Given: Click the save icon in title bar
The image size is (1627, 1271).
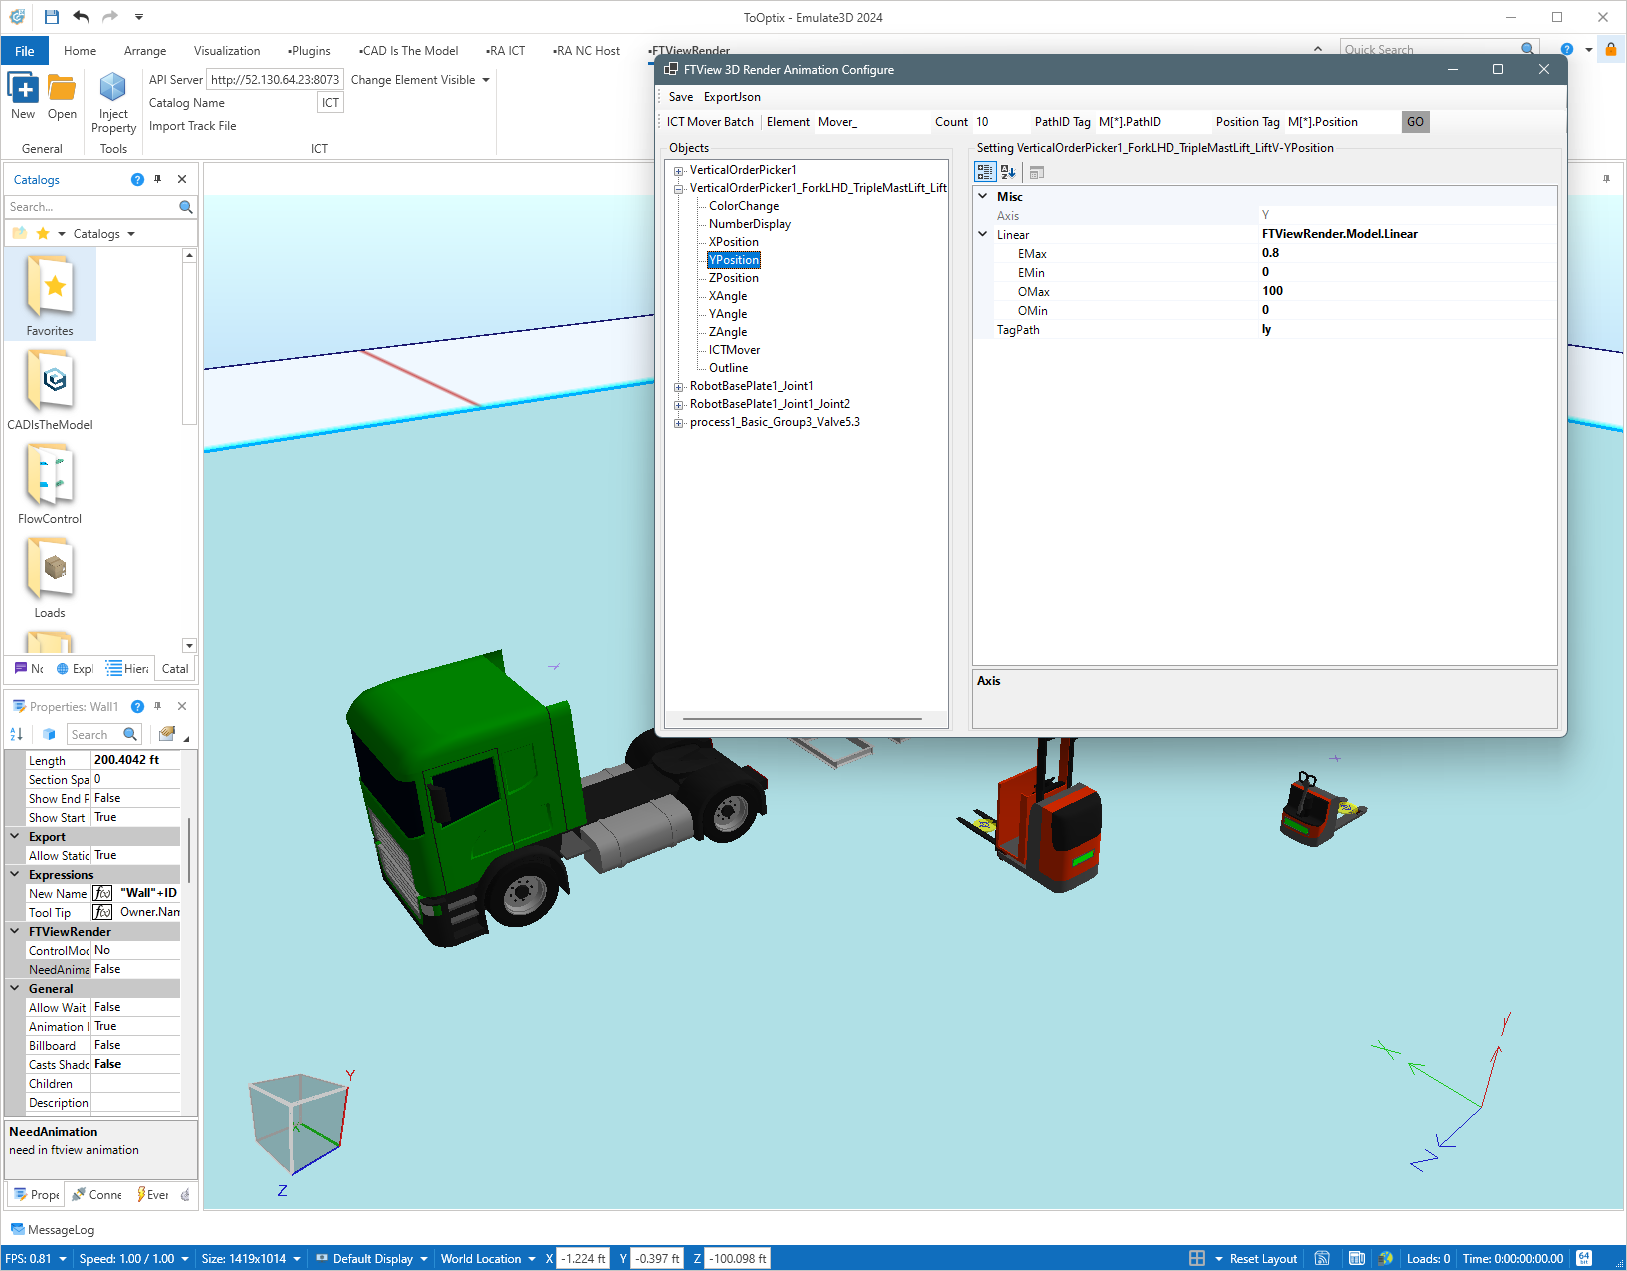Looking at the screenshot, I should [52, 17].
